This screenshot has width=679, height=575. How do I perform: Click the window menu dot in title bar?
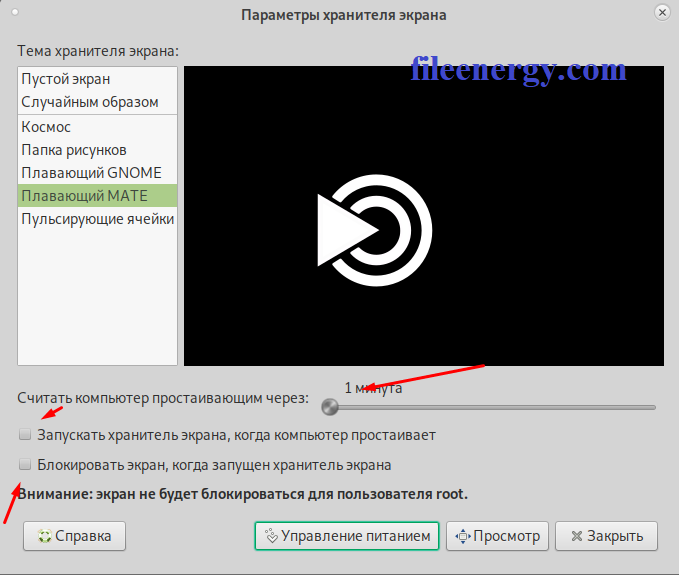15,12
